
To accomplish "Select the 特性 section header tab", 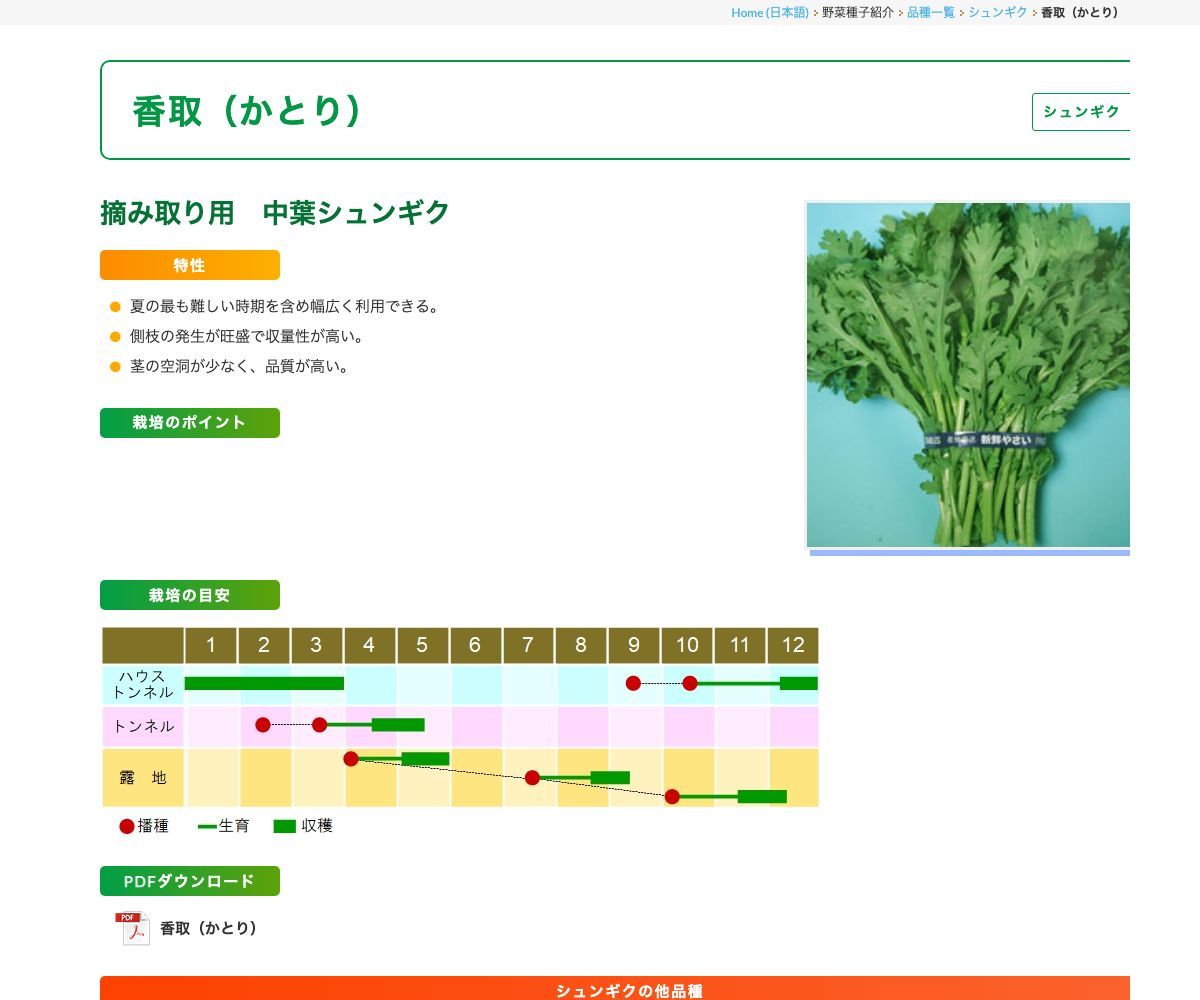I will point(189,265).
